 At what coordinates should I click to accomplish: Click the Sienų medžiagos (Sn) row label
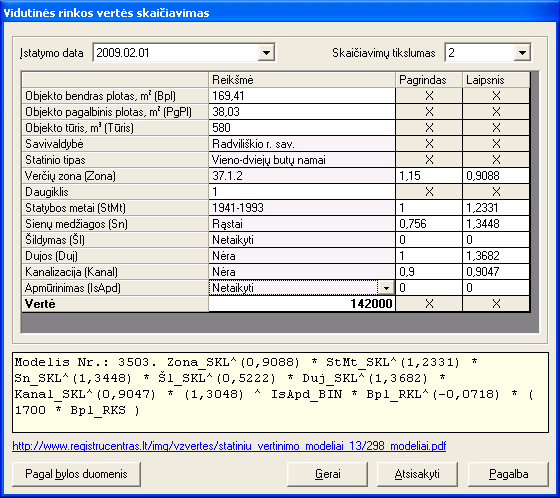[115, 224]
